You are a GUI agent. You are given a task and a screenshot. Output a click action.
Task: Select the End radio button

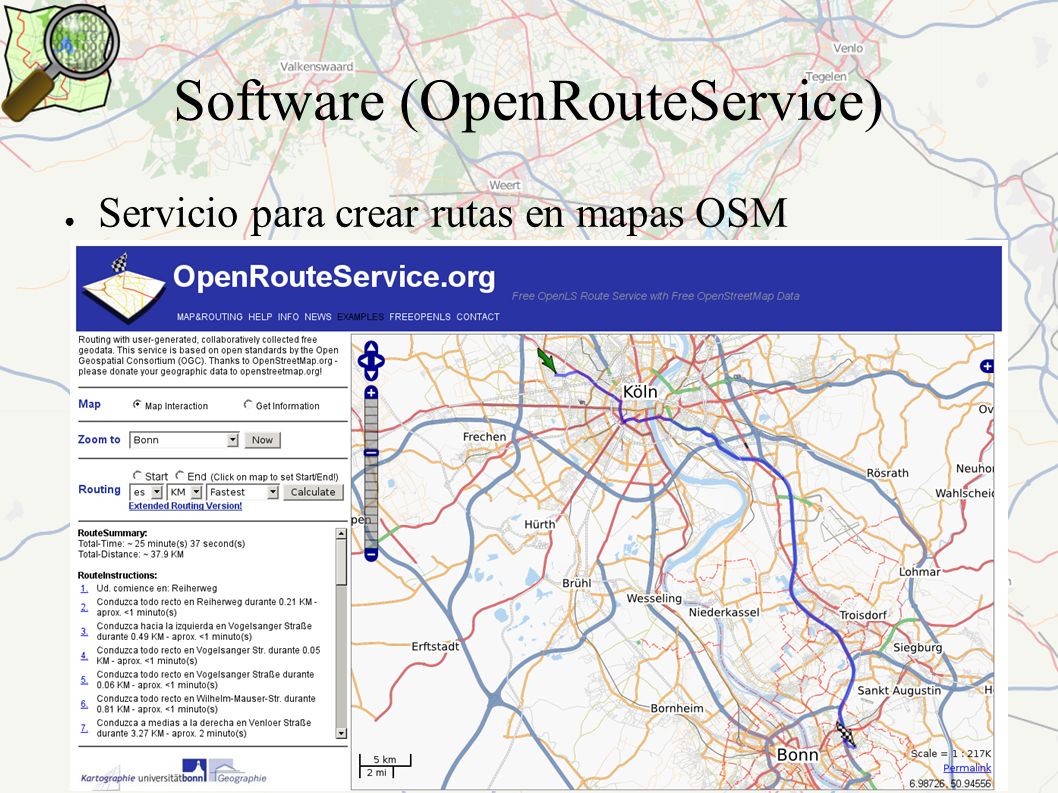coord(180,476)
